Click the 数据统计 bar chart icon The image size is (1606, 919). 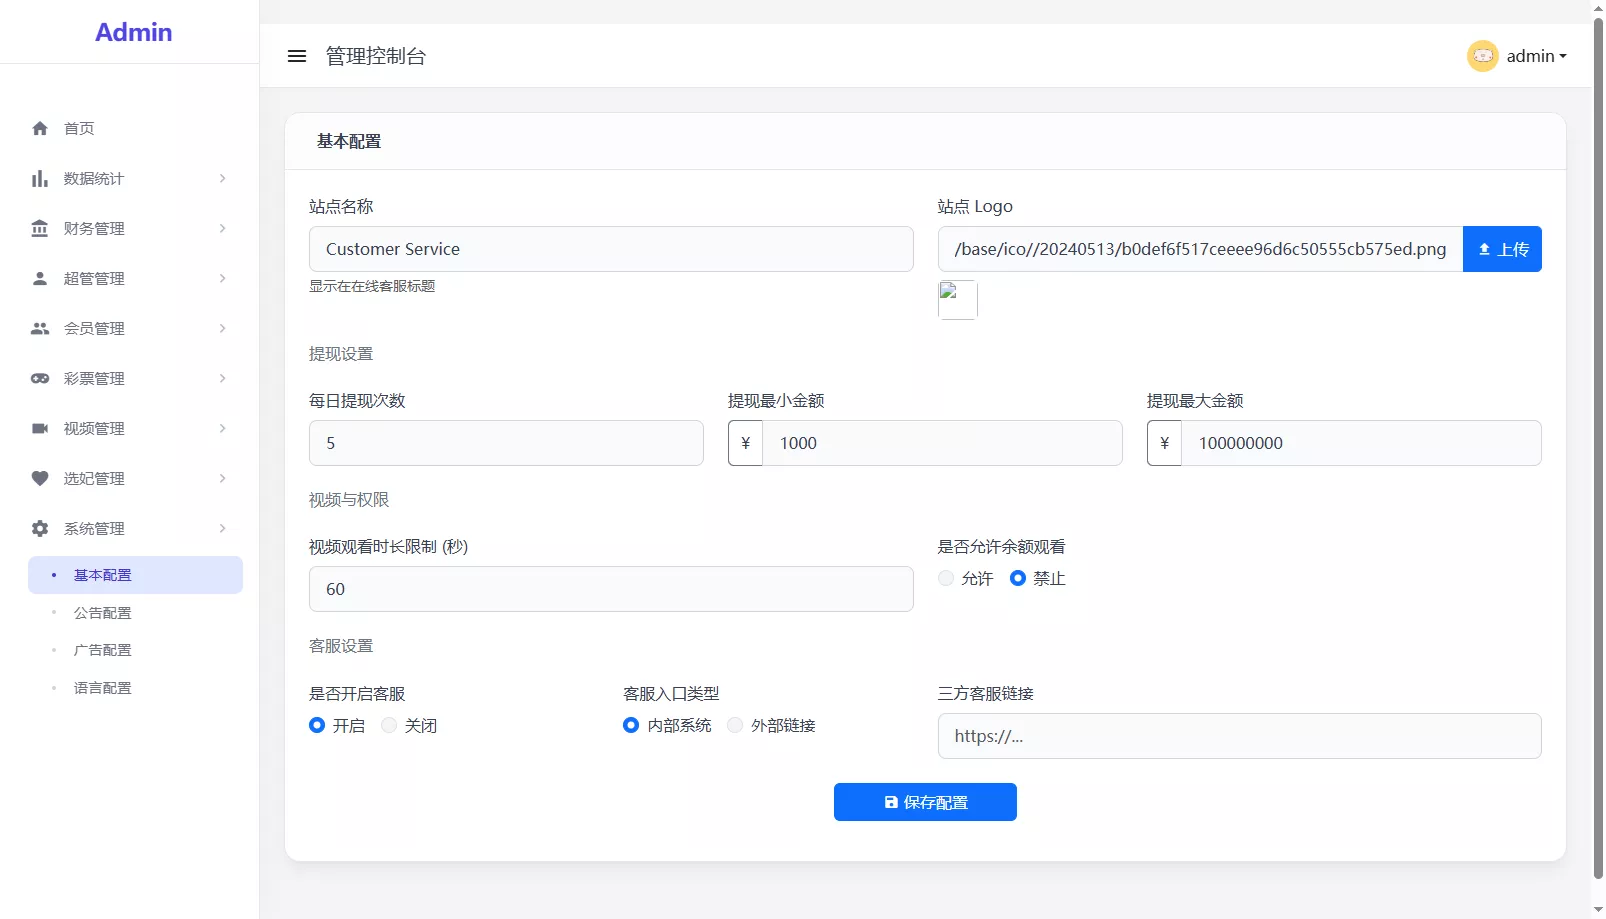click(40, 178)
